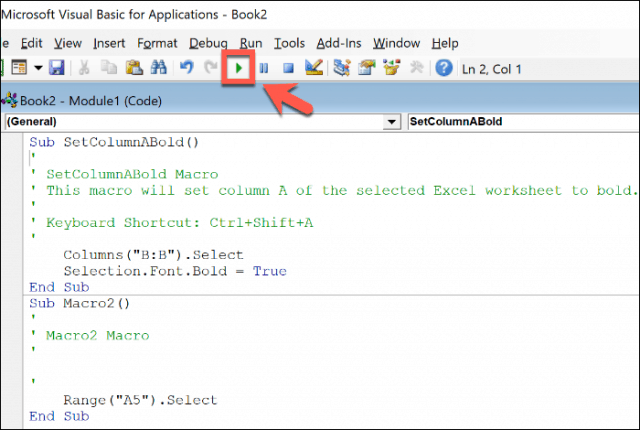The image size is (640, 430).
Task: Click the Reset stop button in toolbar
Action: point(289,68)
